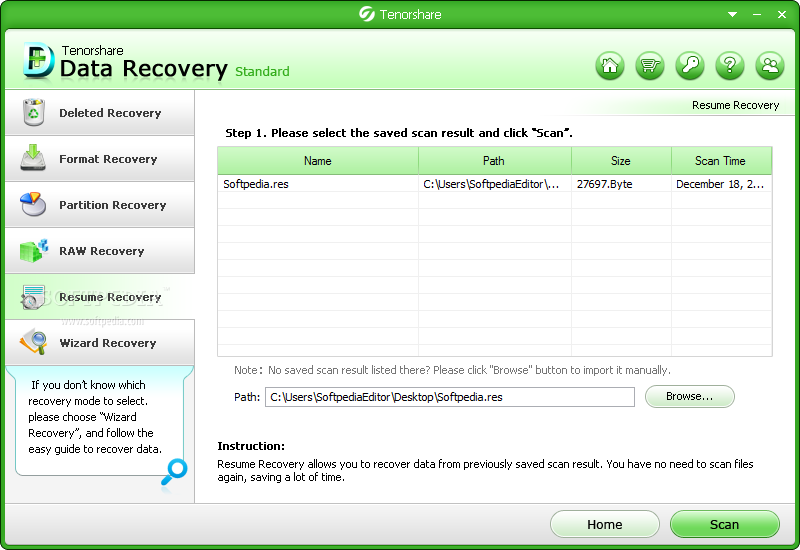This screenshot has height=550, width=800.
Task: Select the Softpedia.res row name
Action: [256, 184]
